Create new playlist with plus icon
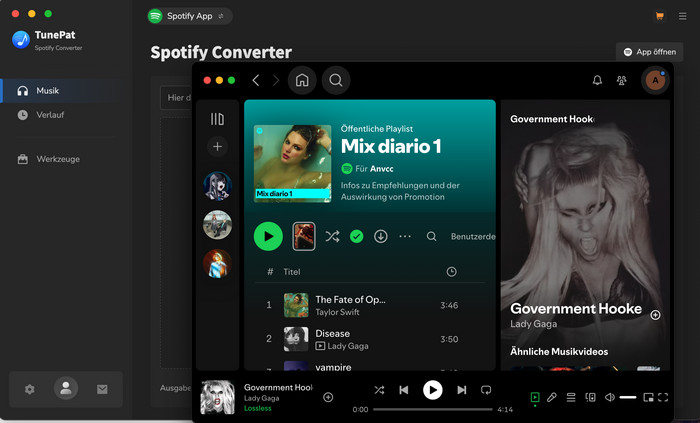This screenshot has width=700, height=423. 217,146
